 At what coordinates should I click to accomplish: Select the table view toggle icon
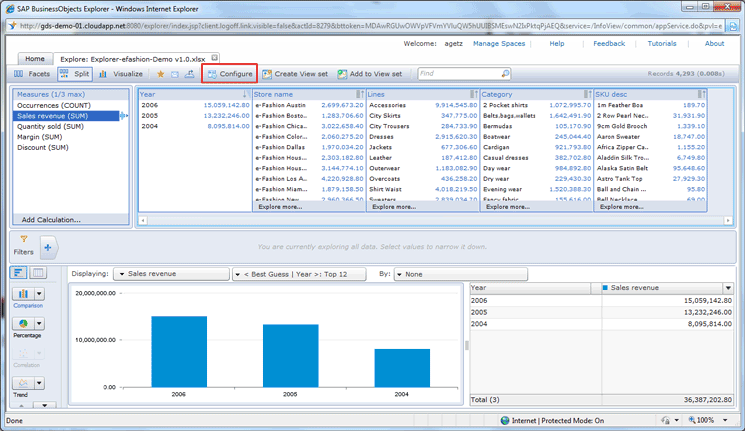point(38,272)
